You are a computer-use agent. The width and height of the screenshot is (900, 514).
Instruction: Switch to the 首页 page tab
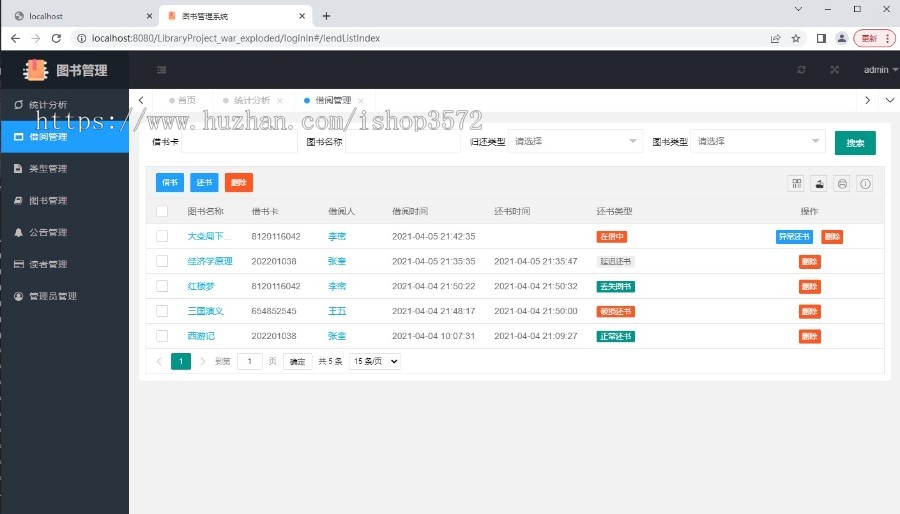tap(182, 100)
